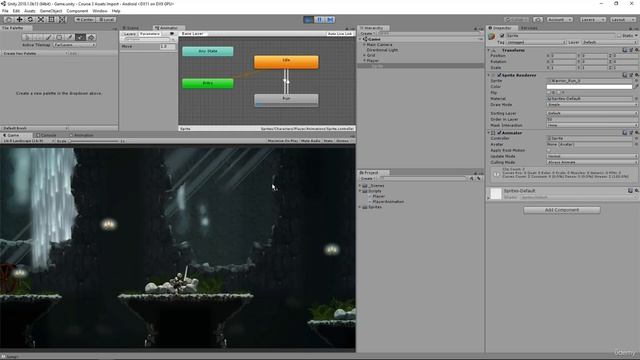This screenshot has width=640, height=360.
Task: Open the Culling Mode dropdown
Action: 592,162
